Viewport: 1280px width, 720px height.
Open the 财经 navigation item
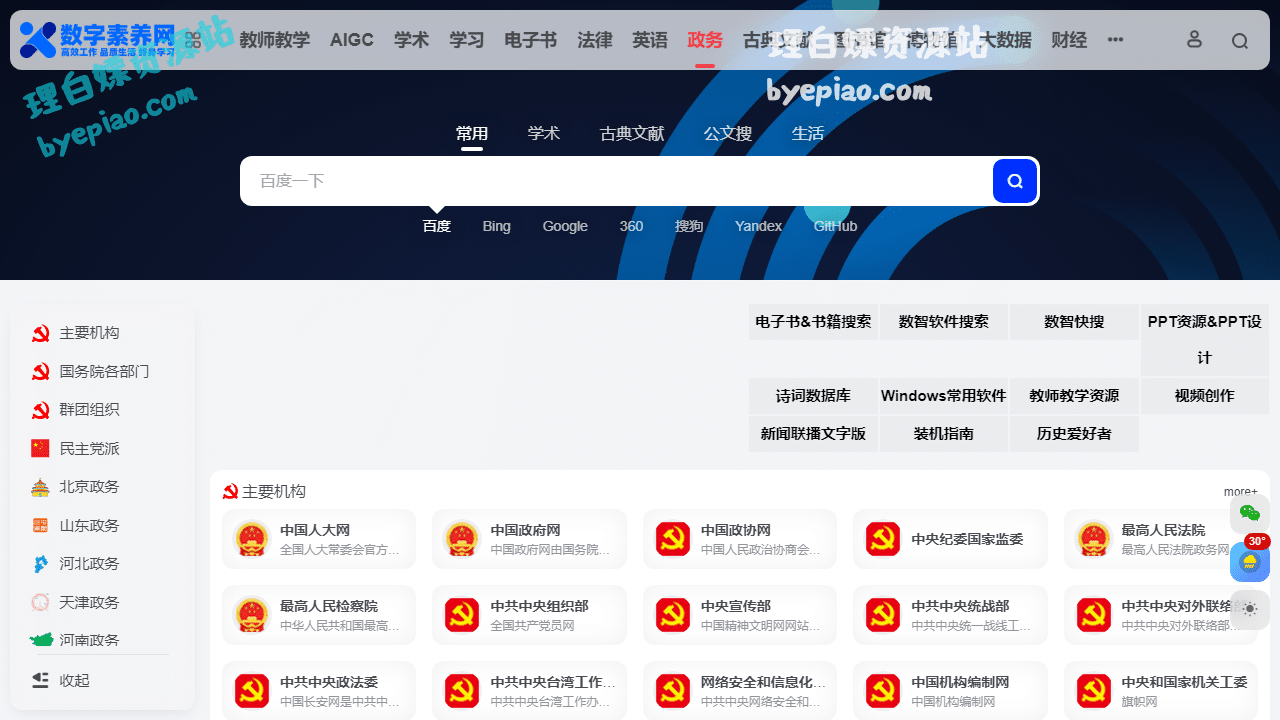click(x=1069, y=40)
